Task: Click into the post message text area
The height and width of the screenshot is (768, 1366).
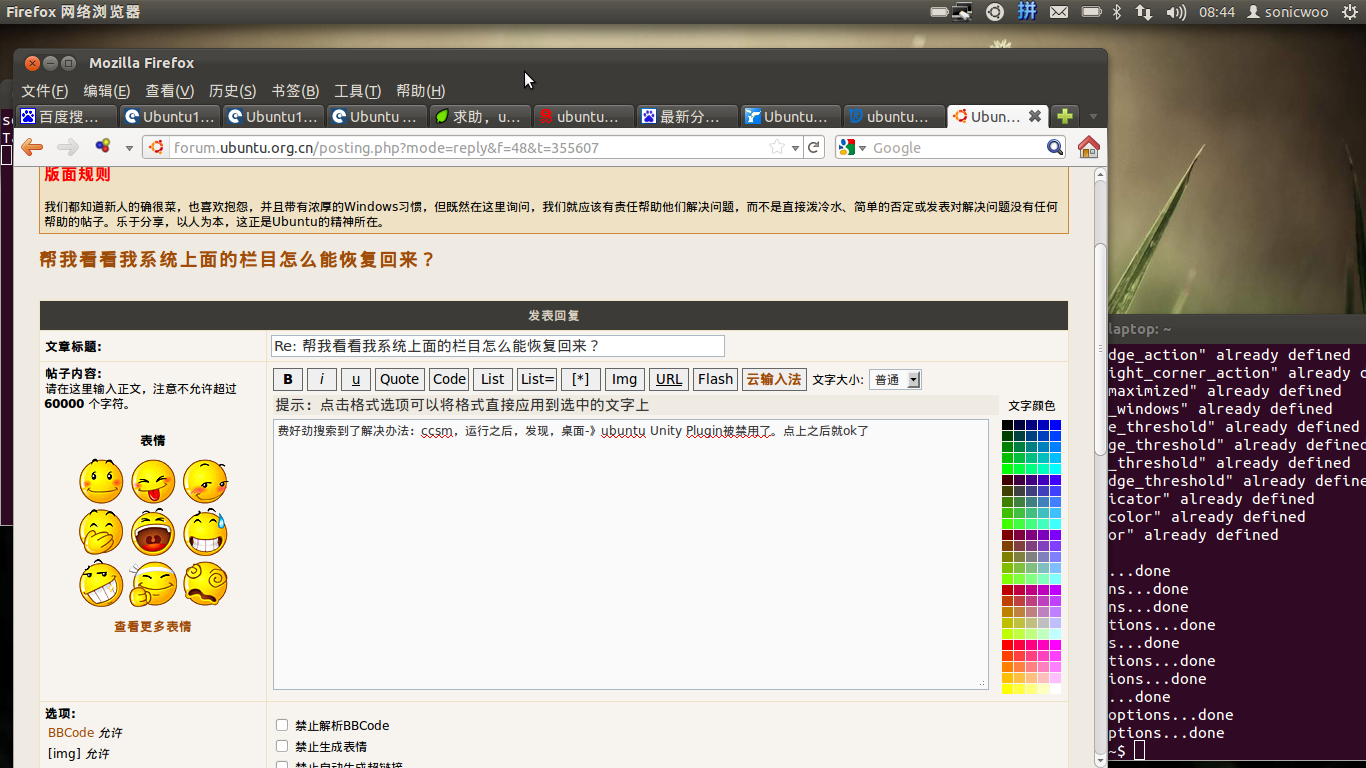Action: coord(631,554)
